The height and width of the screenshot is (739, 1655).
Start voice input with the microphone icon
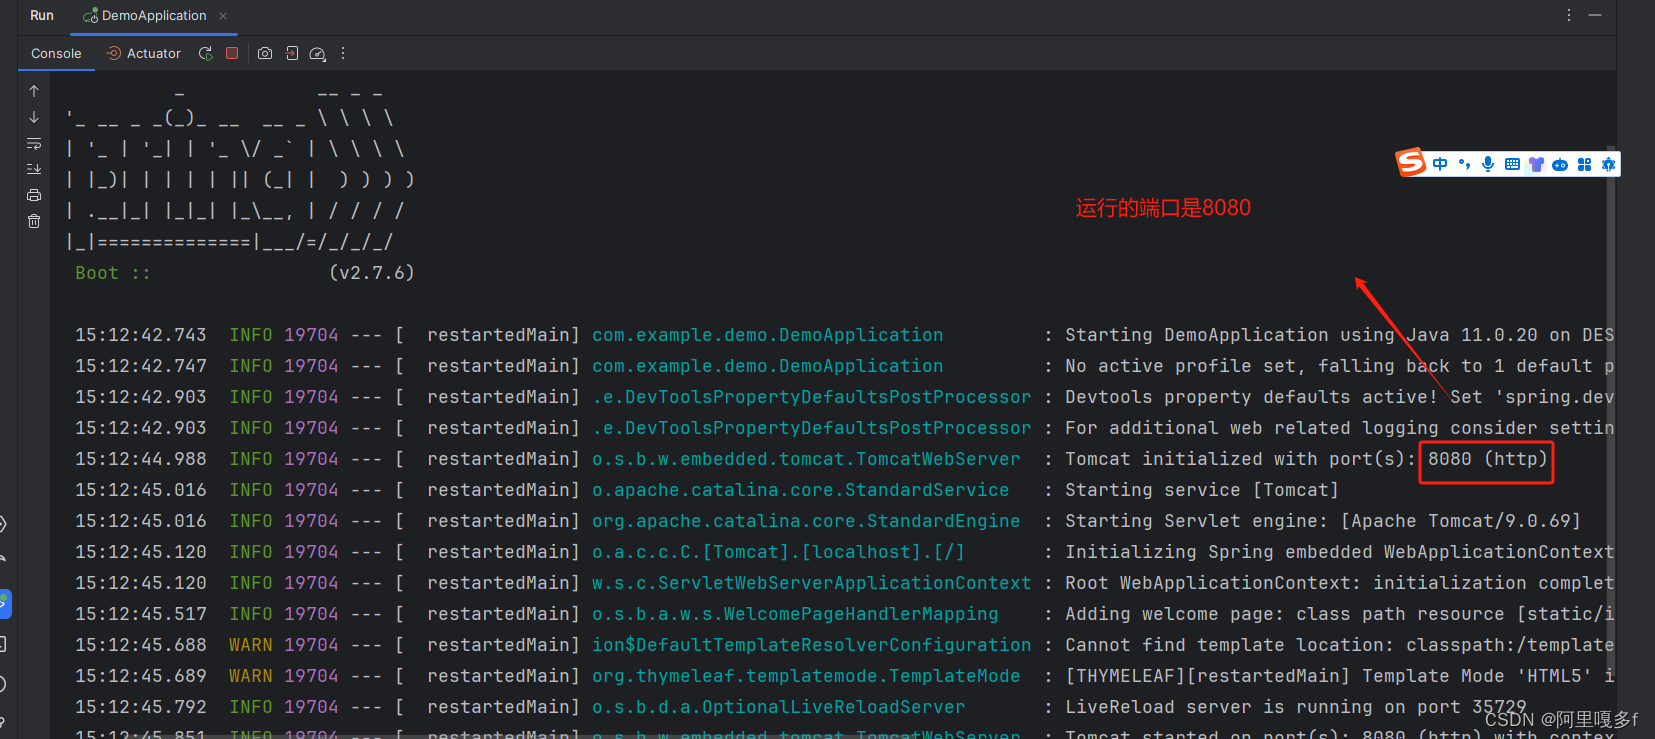pyautogui.click(x=1488, y=164)
